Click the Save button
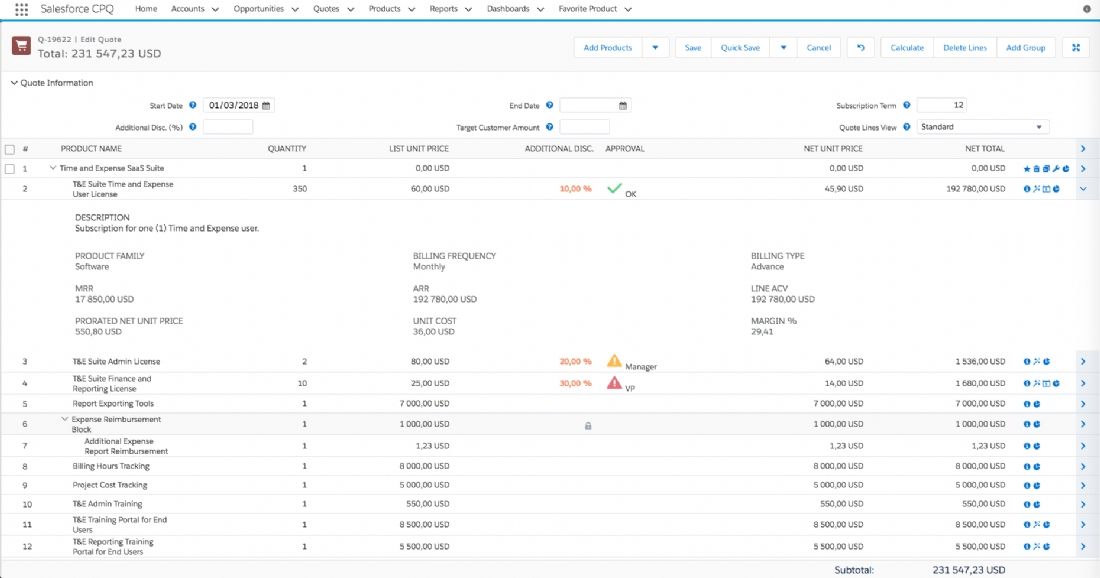The height and width of the screenshot is (578, 1100). pyautogui.click(x=693, y=48)
